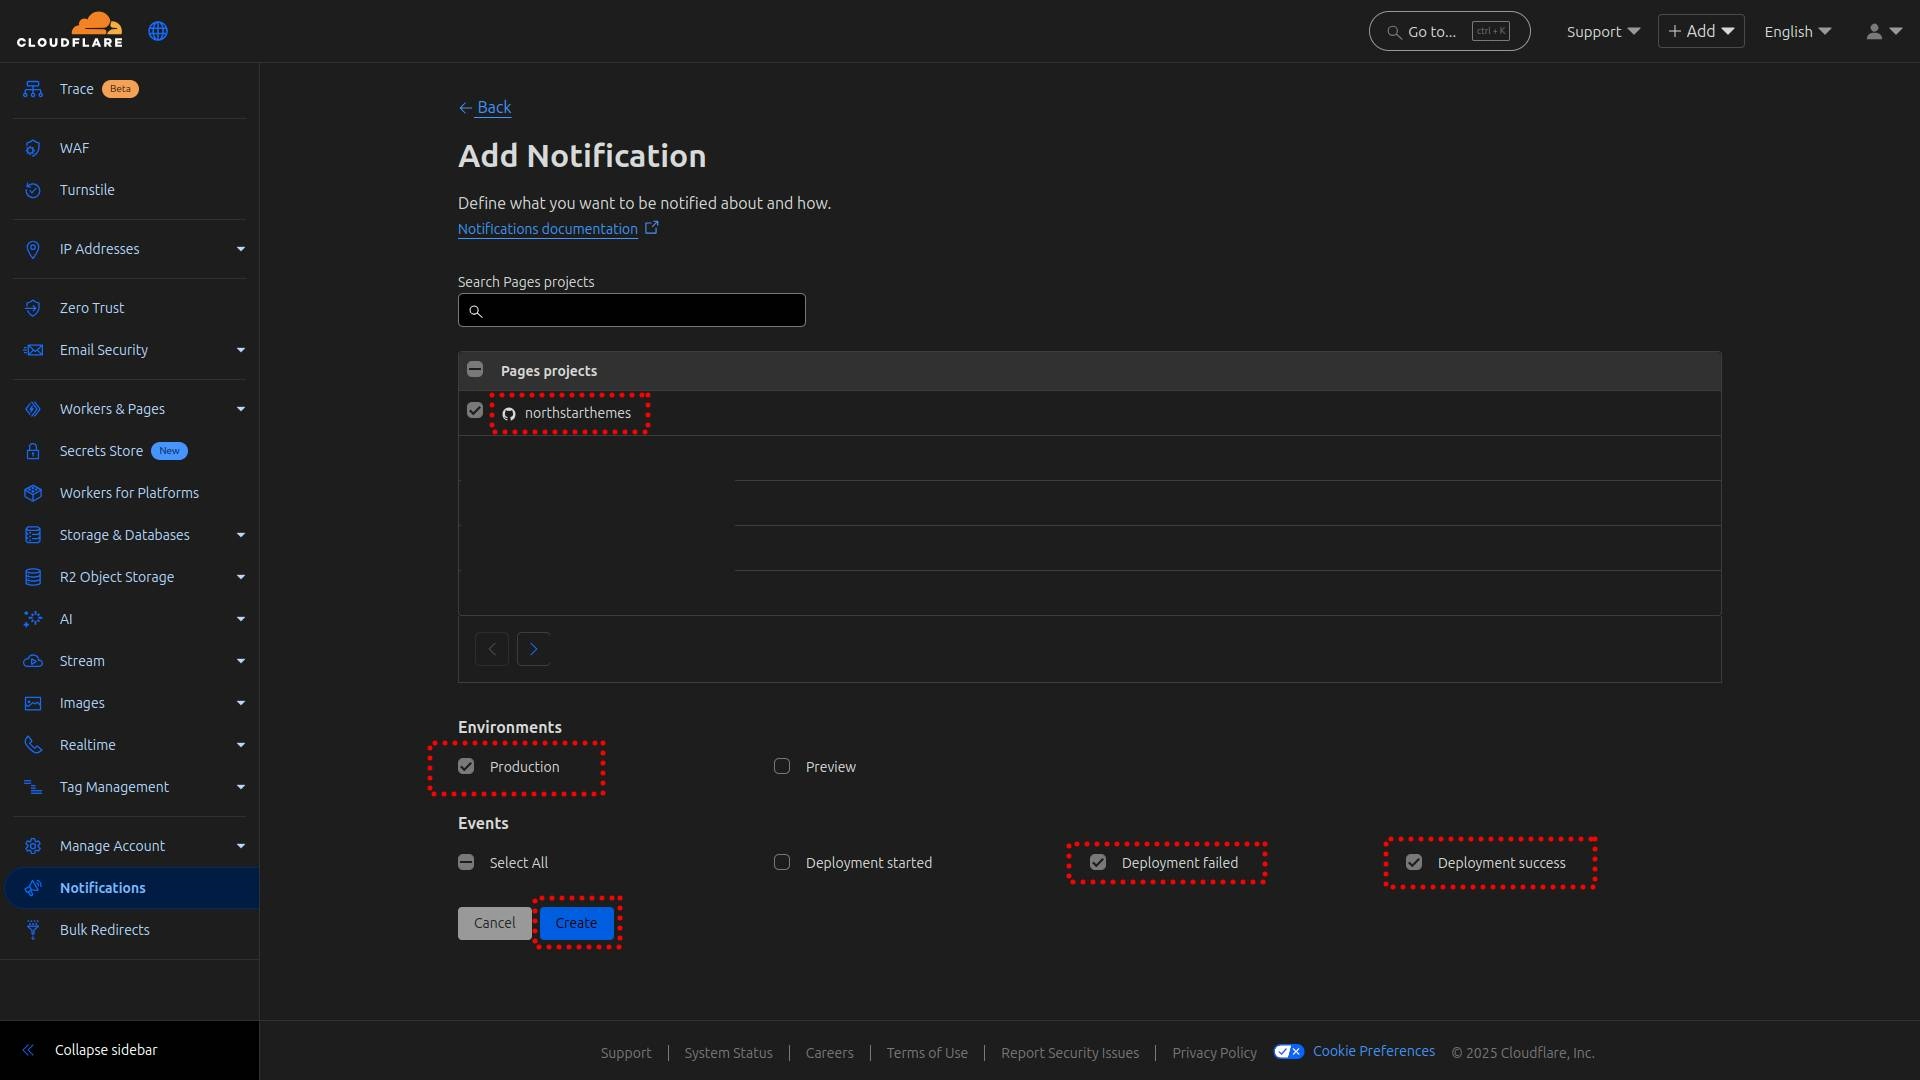The image size is (1920, 1080).
Task: Toggle the Cookie Preferences switch icon
Action: coord(1289,1051)
